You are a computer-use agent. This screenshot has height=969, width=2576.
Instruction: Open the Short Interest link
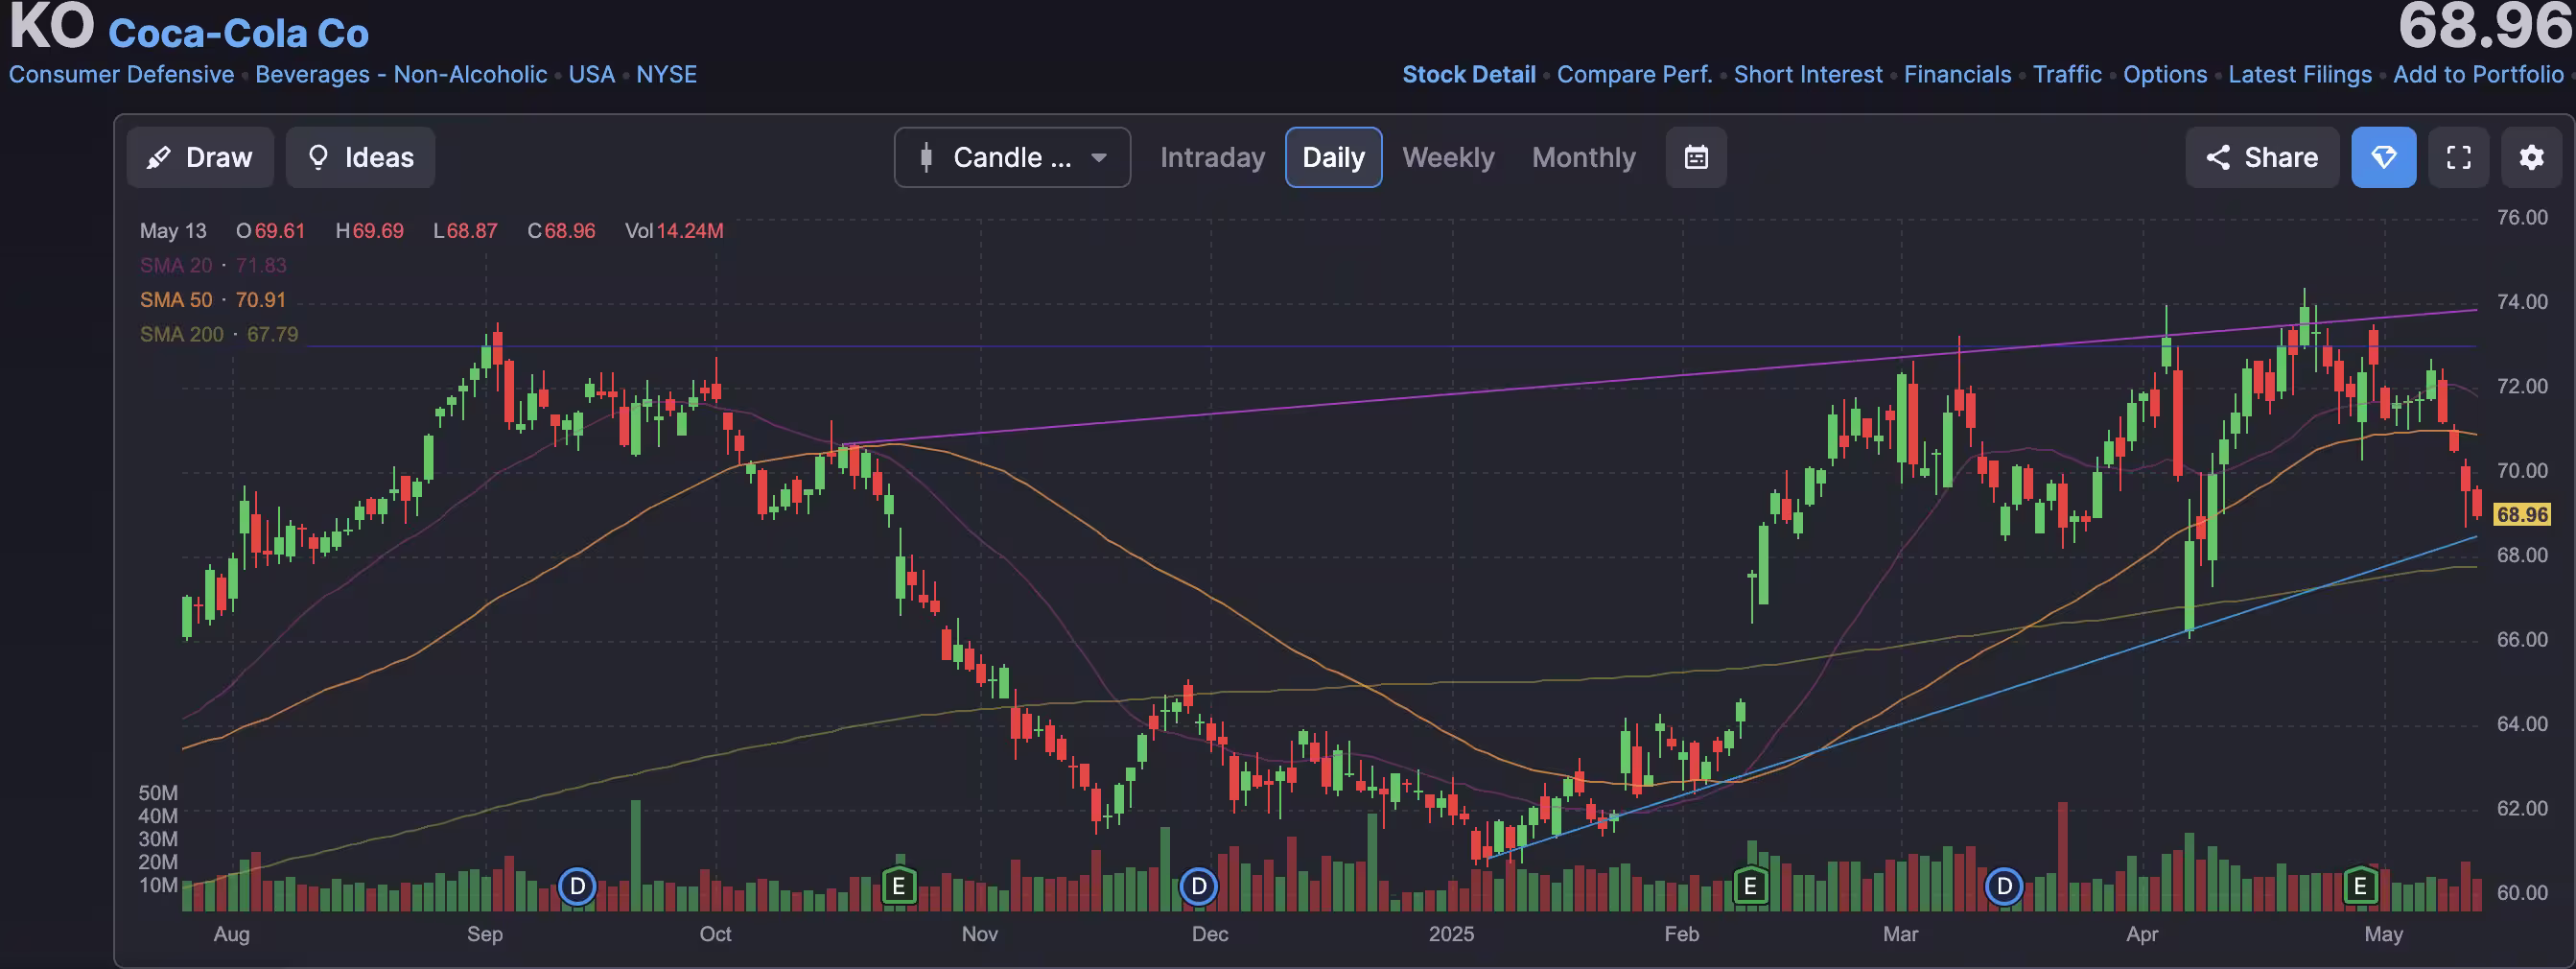click(x=1807, y=75)
